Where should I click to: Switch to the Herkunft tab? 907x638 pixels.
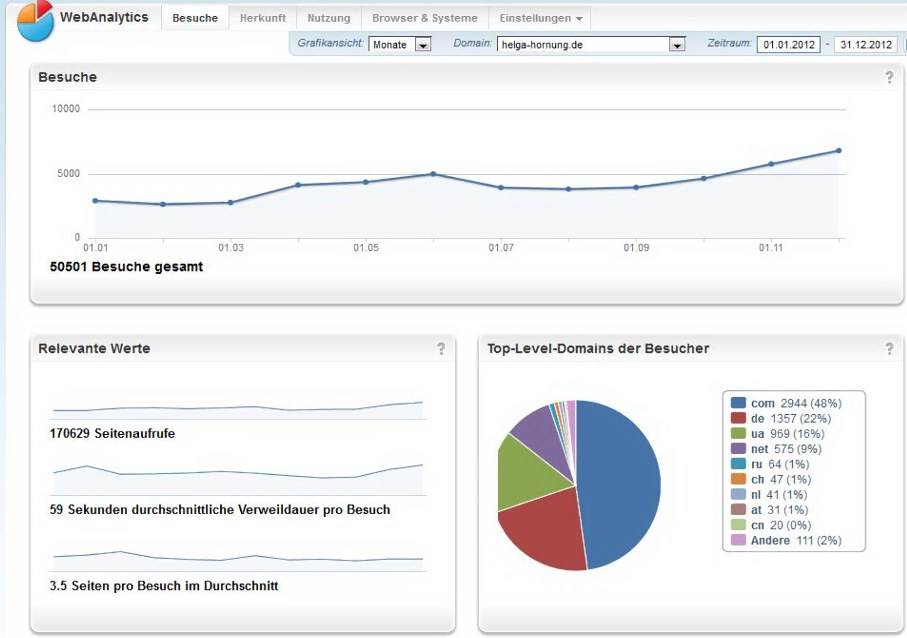[x=263, y=18]
